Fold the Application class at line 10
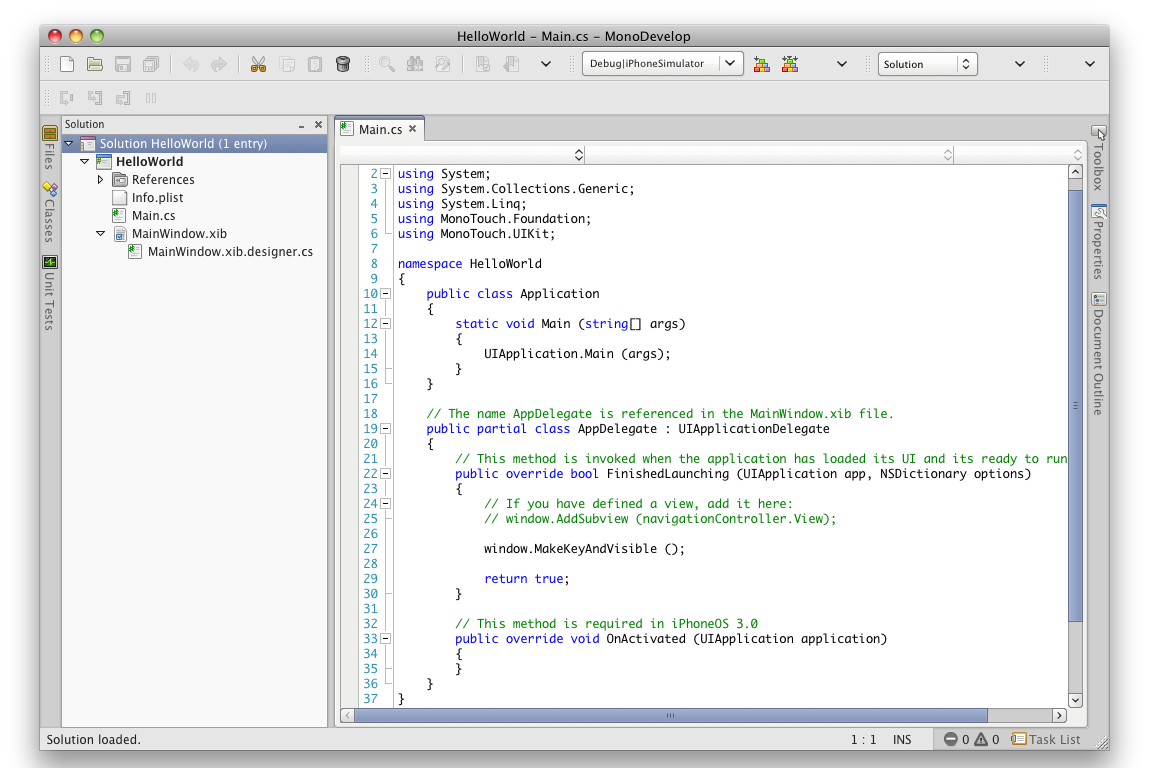 [385, 294]
